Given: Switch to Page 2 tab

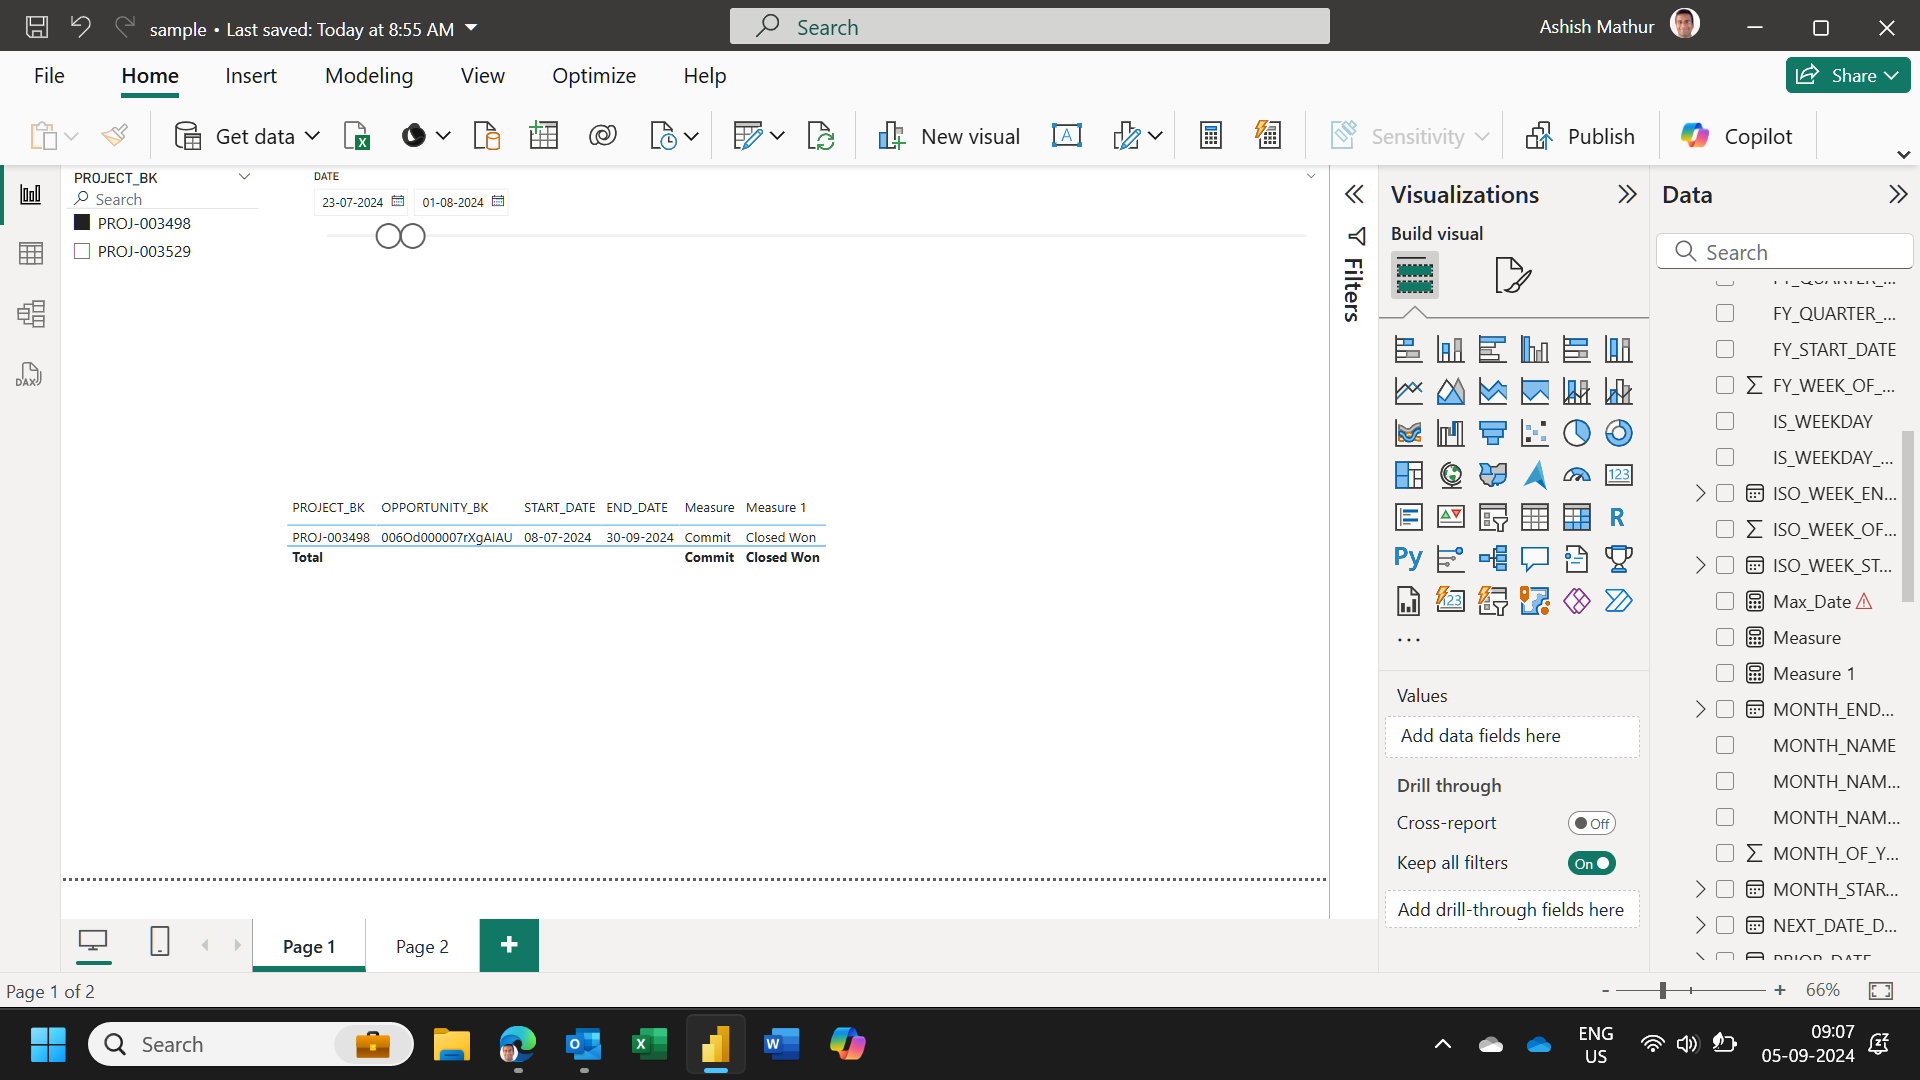Looking at the screenshot, I should point(422,946).
